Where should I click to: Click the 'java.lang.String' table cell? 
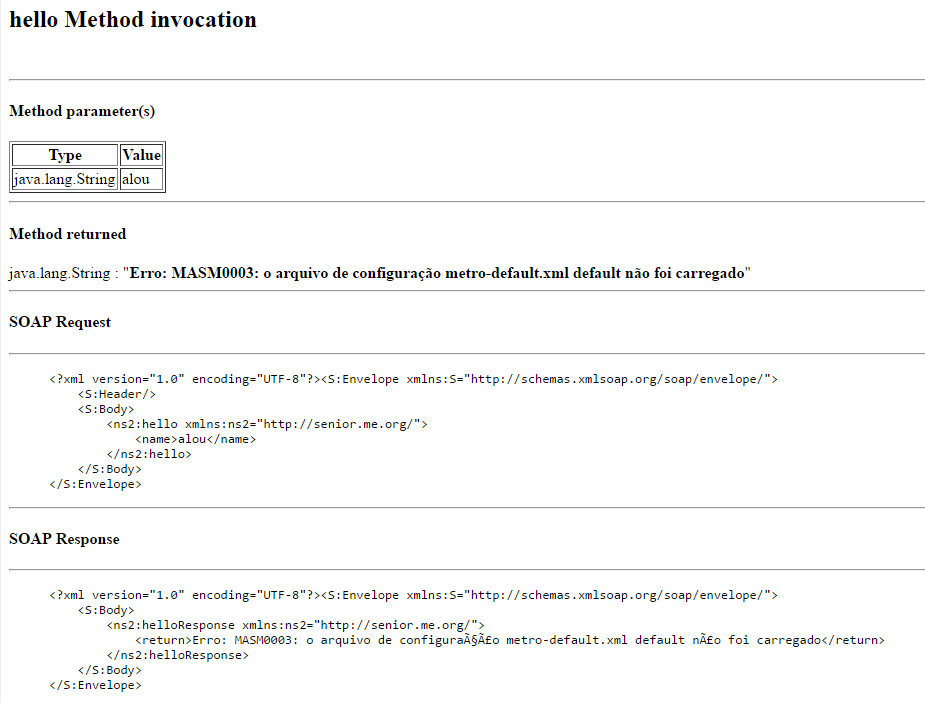point(65,179)
